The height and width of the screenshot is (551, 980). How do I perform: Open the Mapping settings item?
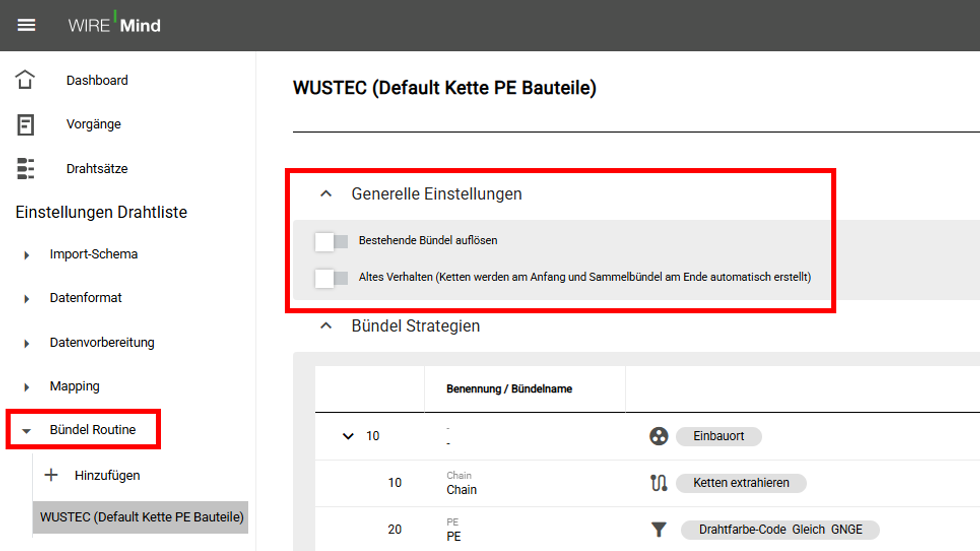(x=74, y=386)
